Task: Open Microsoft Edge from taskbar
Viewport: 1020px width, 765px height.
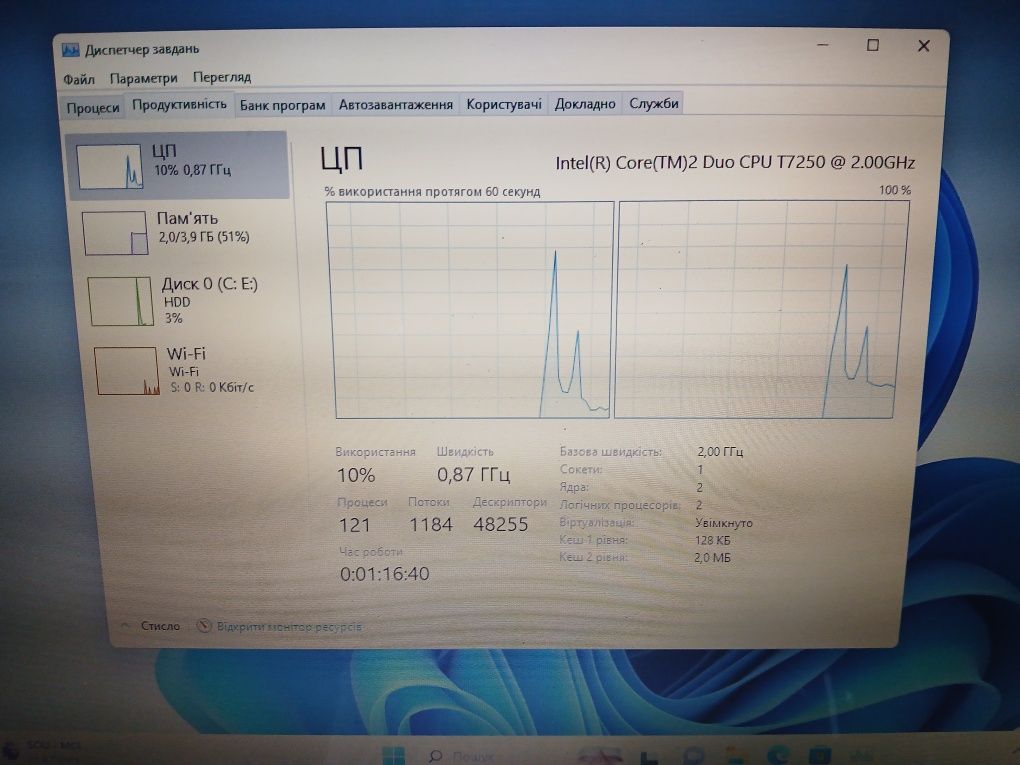Action: (778, 755)
